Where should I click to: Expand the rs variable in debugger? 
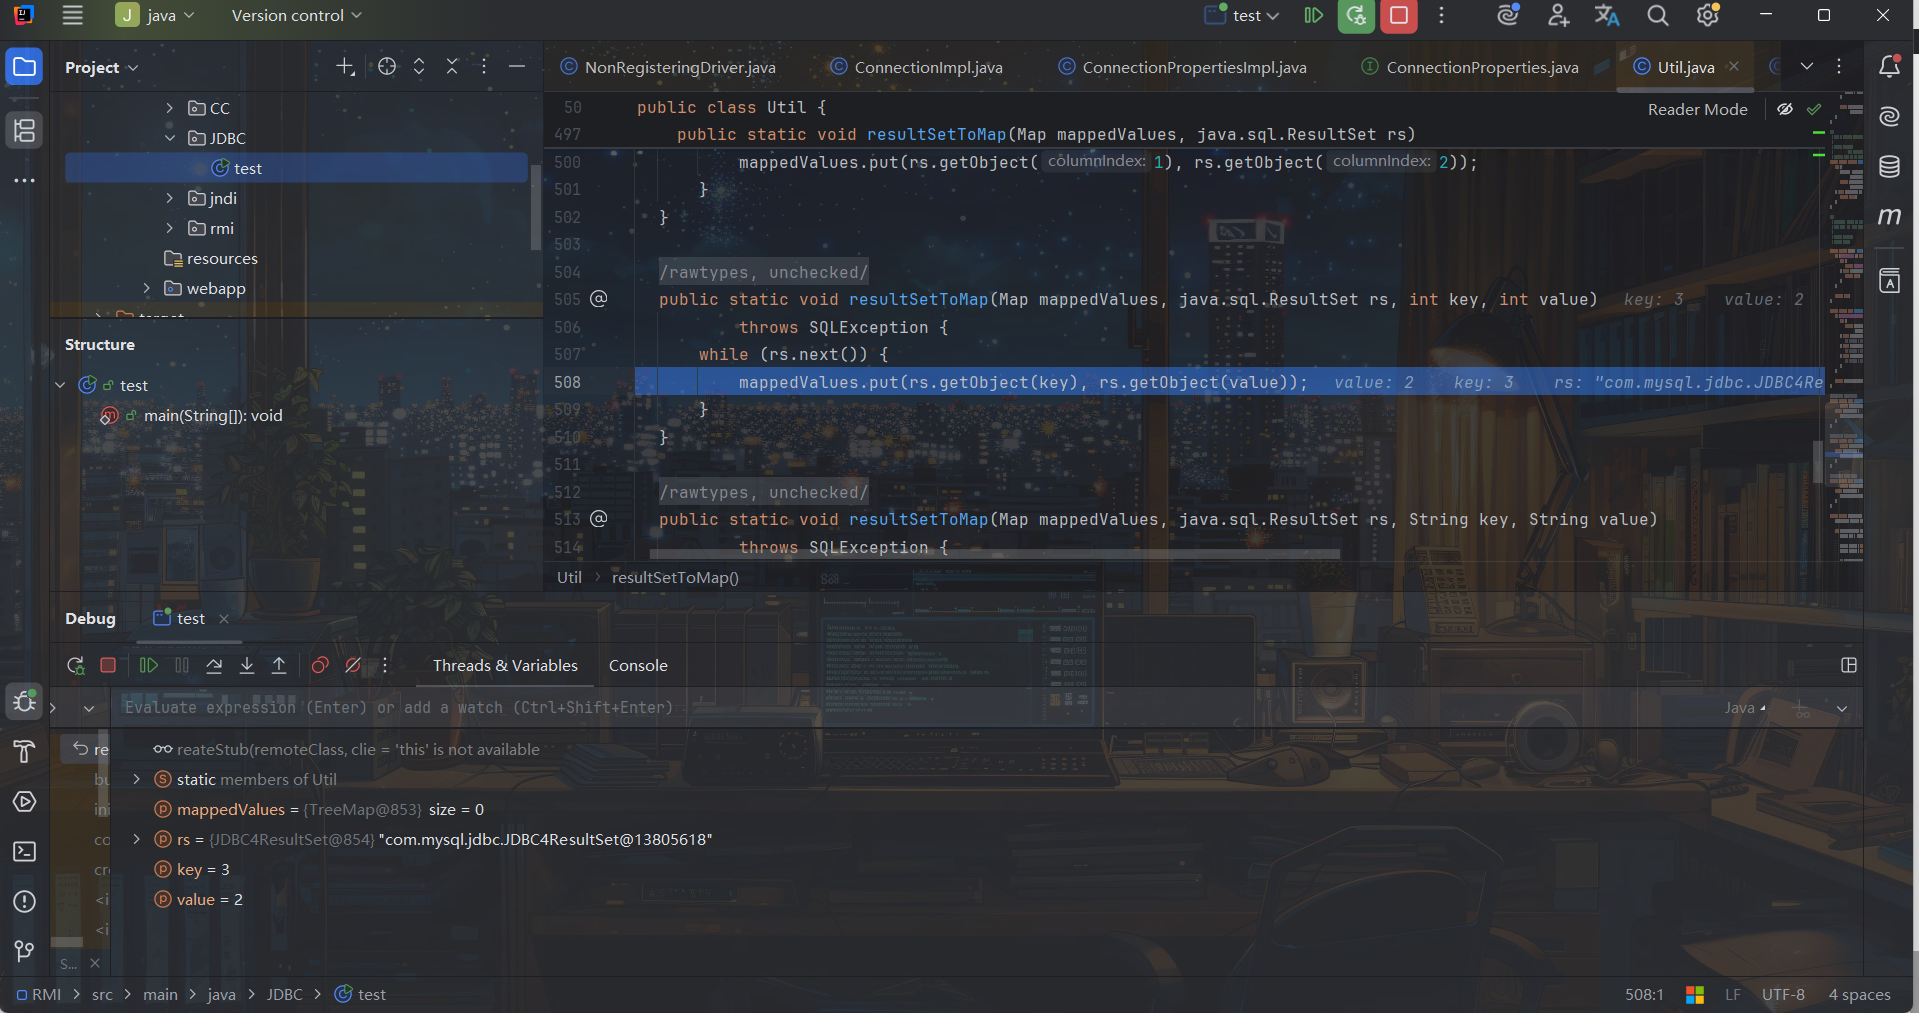click(x=137, y=839)
